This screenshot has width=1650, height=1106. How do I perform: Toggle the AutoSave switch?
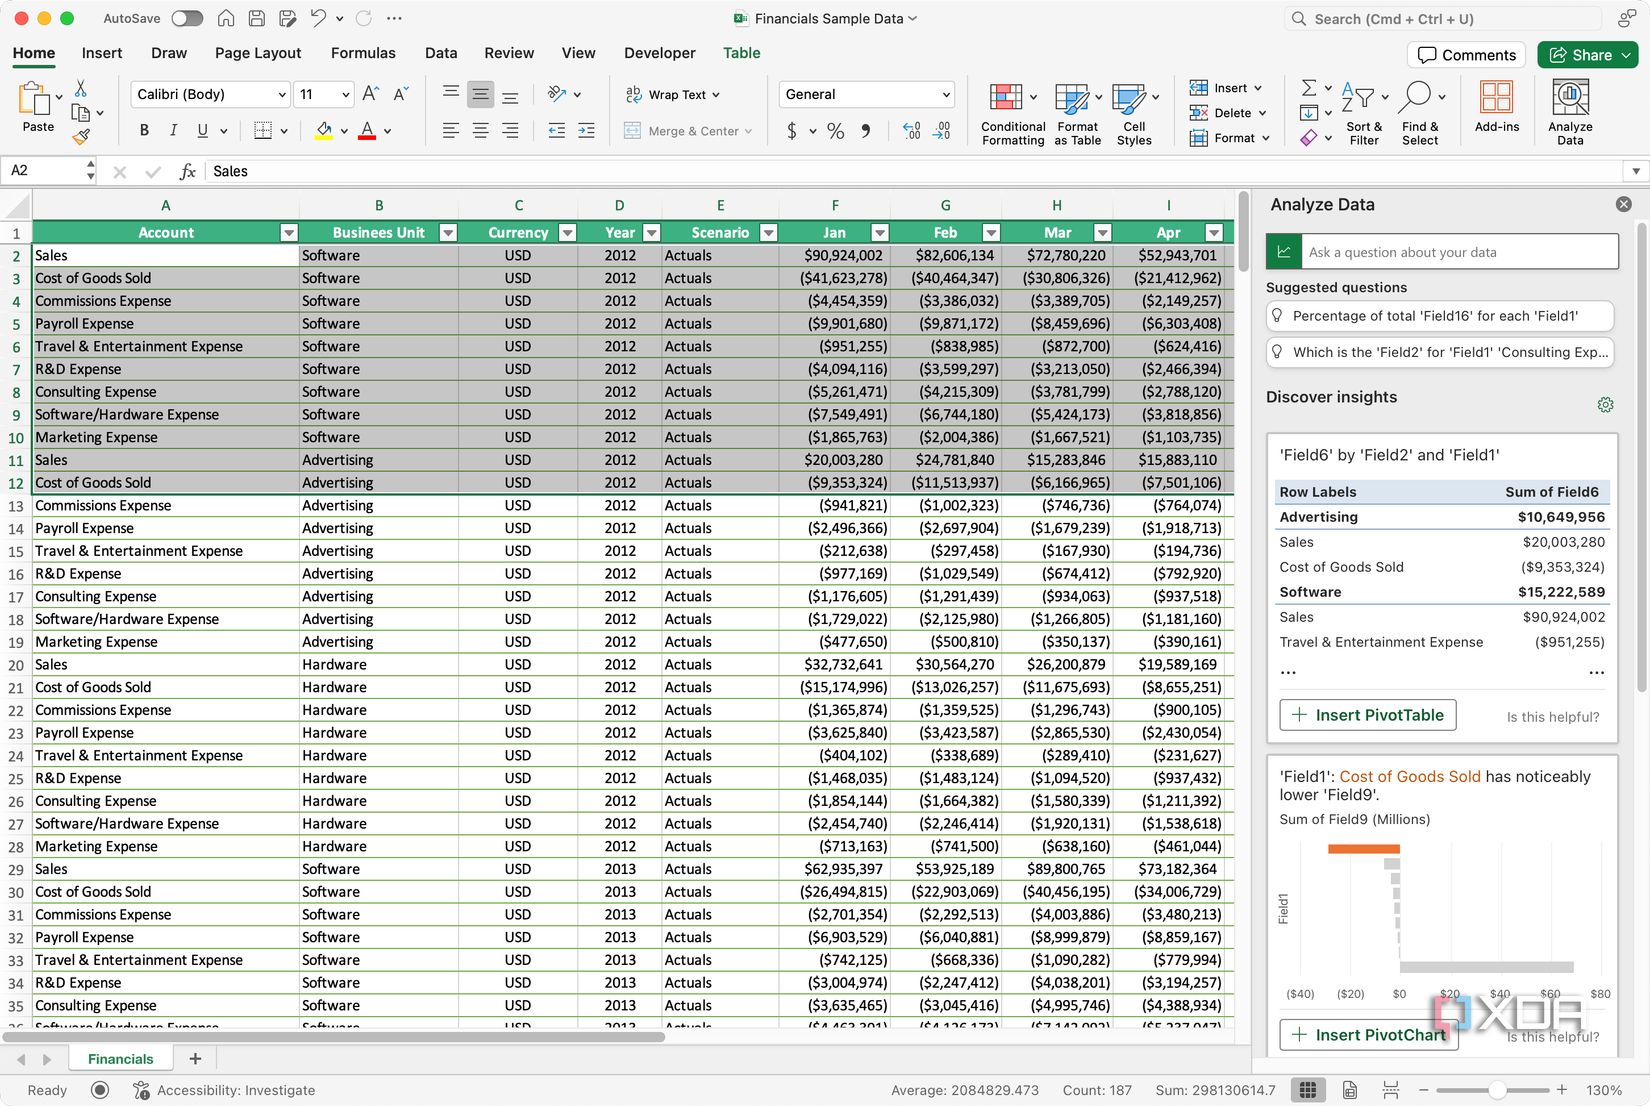(x=186, y=19)
